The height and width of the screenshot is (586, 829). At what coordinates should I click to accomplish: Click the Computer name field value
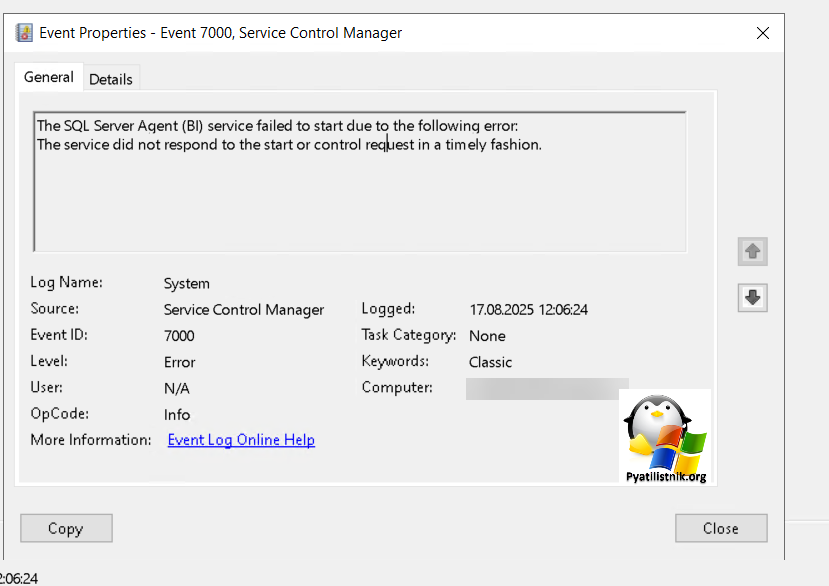[x=547, y=389]
